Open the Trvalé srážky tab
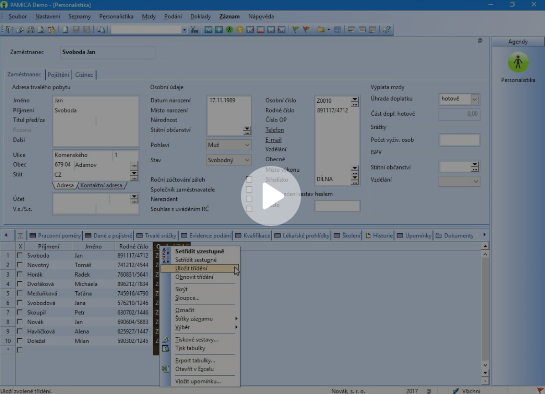Viewport: 545px width, 394px height. (157, 236)
